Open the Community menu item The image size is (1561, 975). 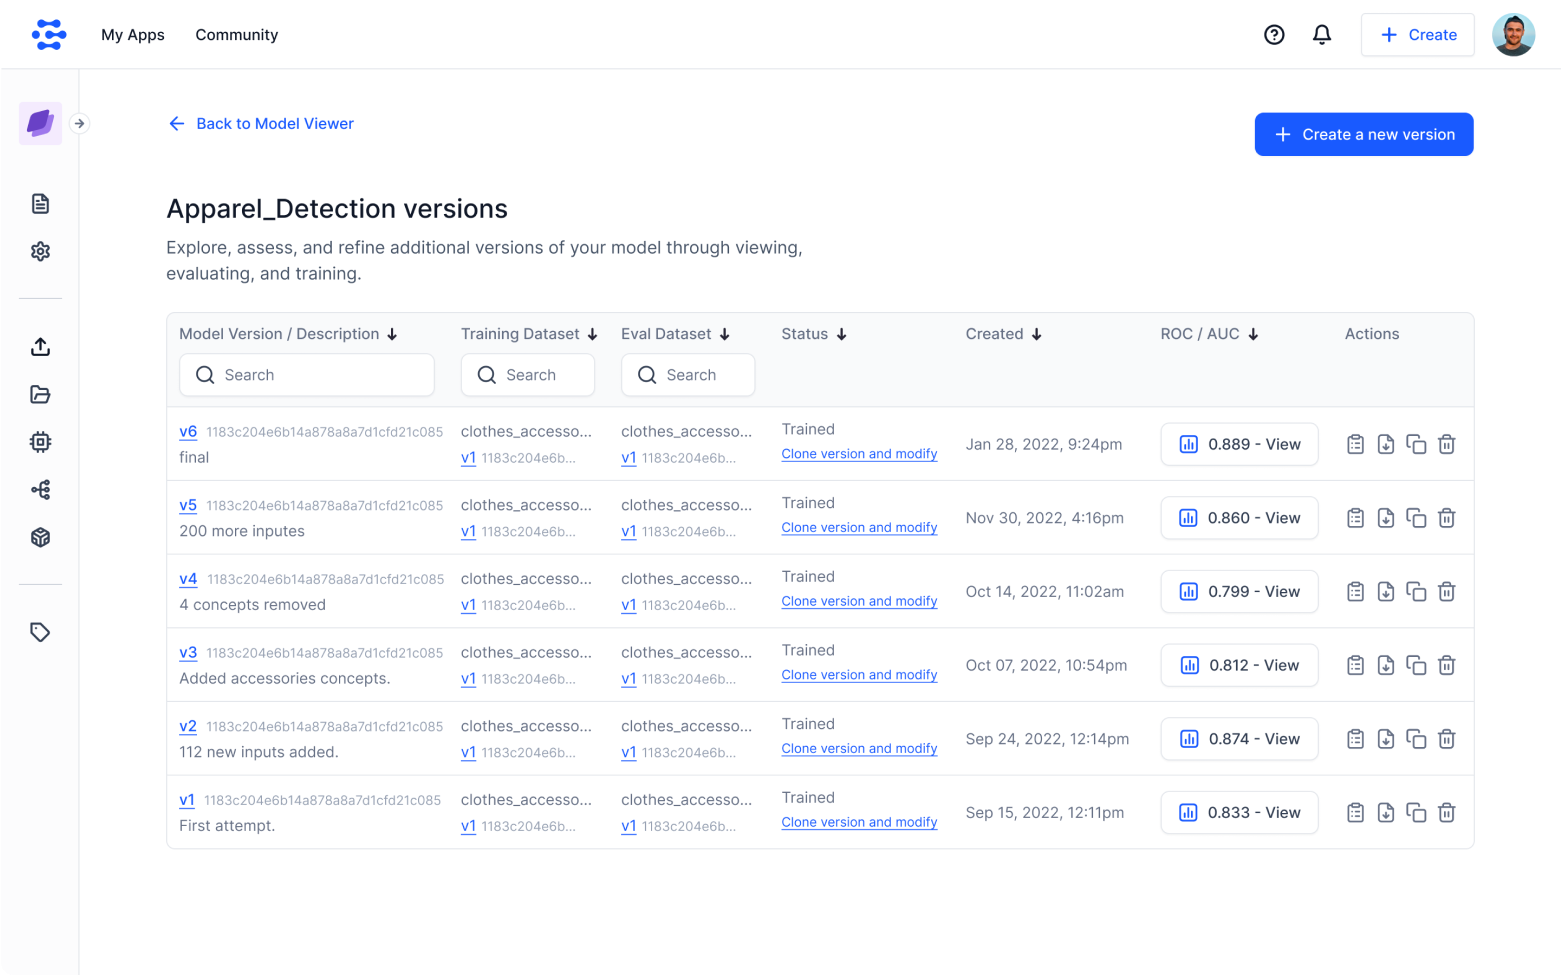(x=237, y=35)
